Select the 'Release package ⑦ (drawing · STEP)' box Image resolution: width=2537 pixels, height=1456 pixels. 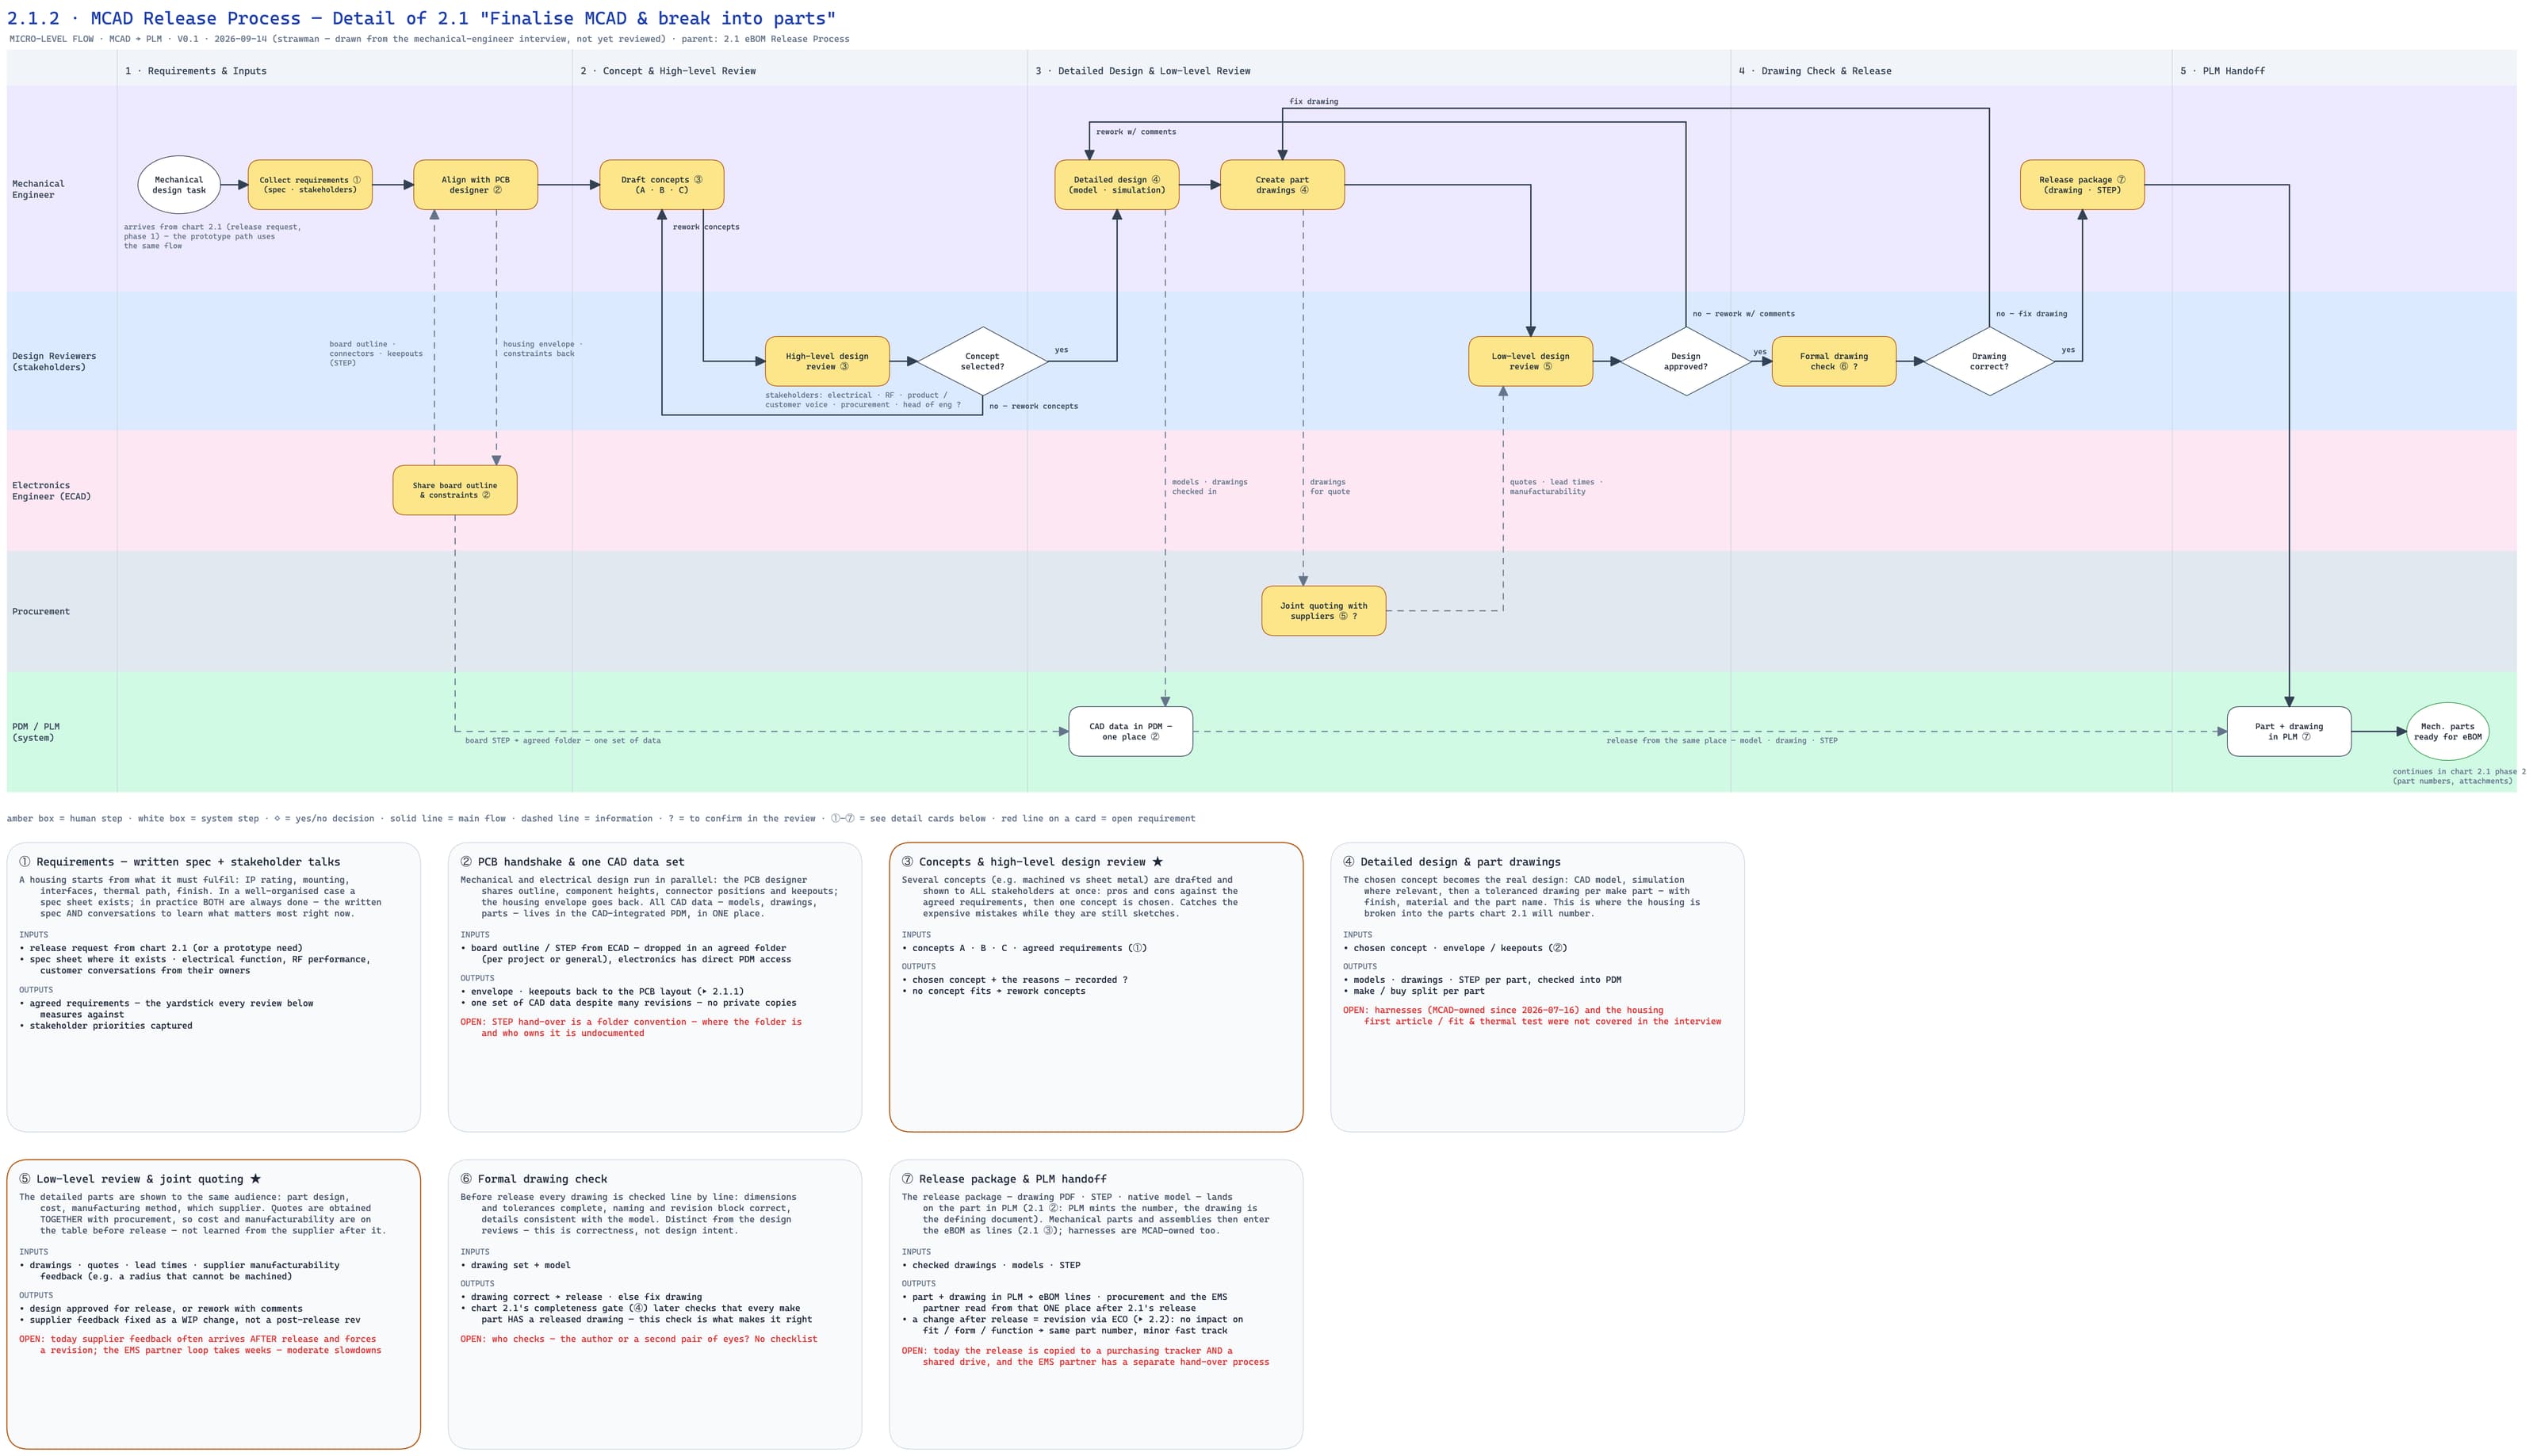click(2082, 185)
